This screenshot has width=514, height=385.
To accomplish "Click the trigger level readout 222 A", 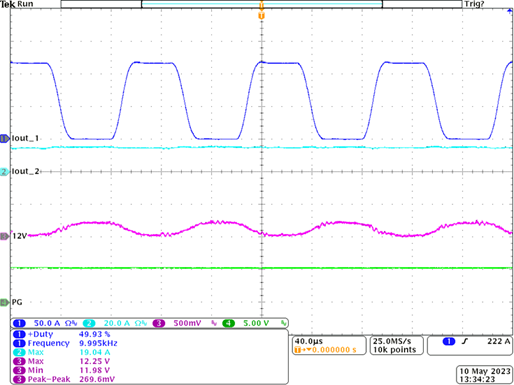I will (499, 341).
